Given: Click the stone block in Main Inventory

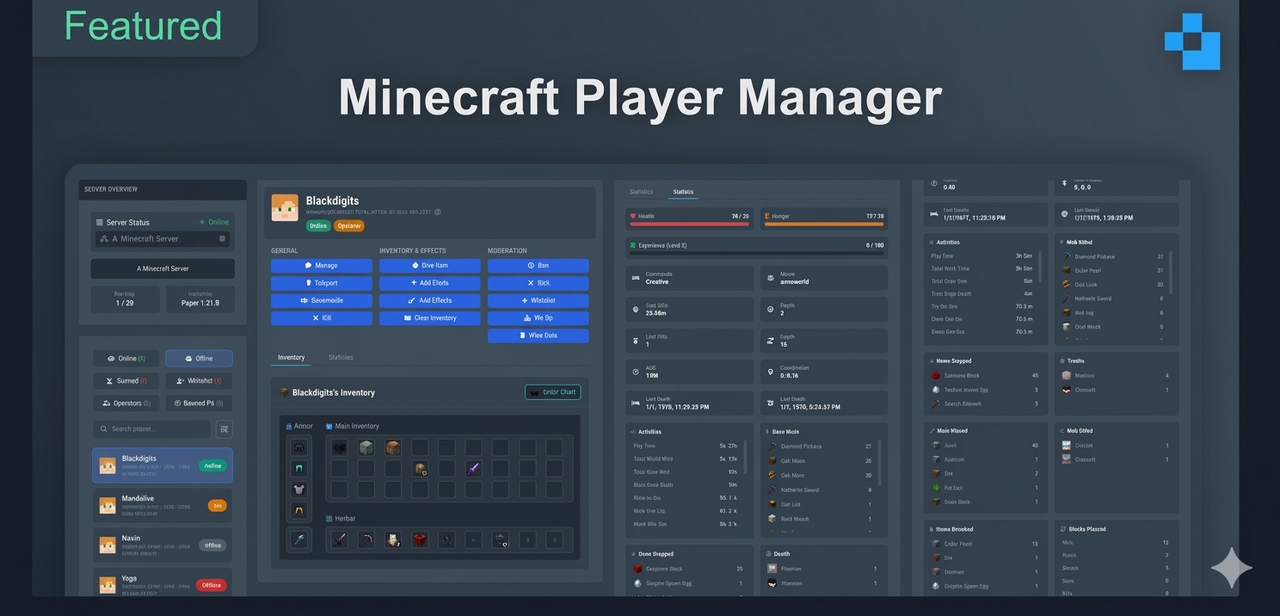Looking at the screenshot, I should 366,447.
